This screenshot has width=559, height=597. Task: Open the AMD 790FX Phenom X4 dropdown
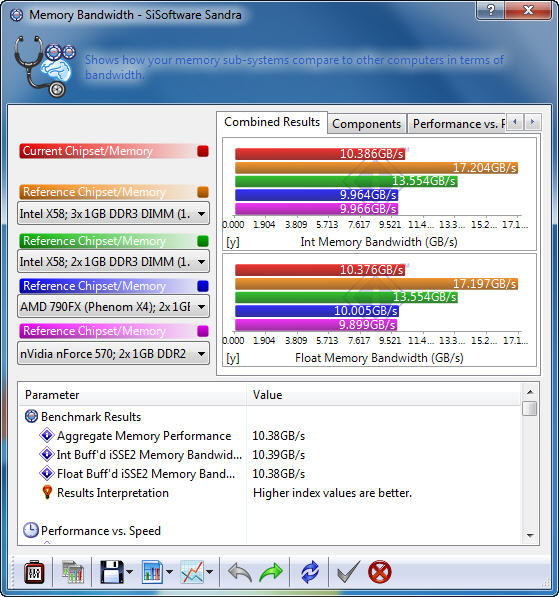(x=113, y=306)
